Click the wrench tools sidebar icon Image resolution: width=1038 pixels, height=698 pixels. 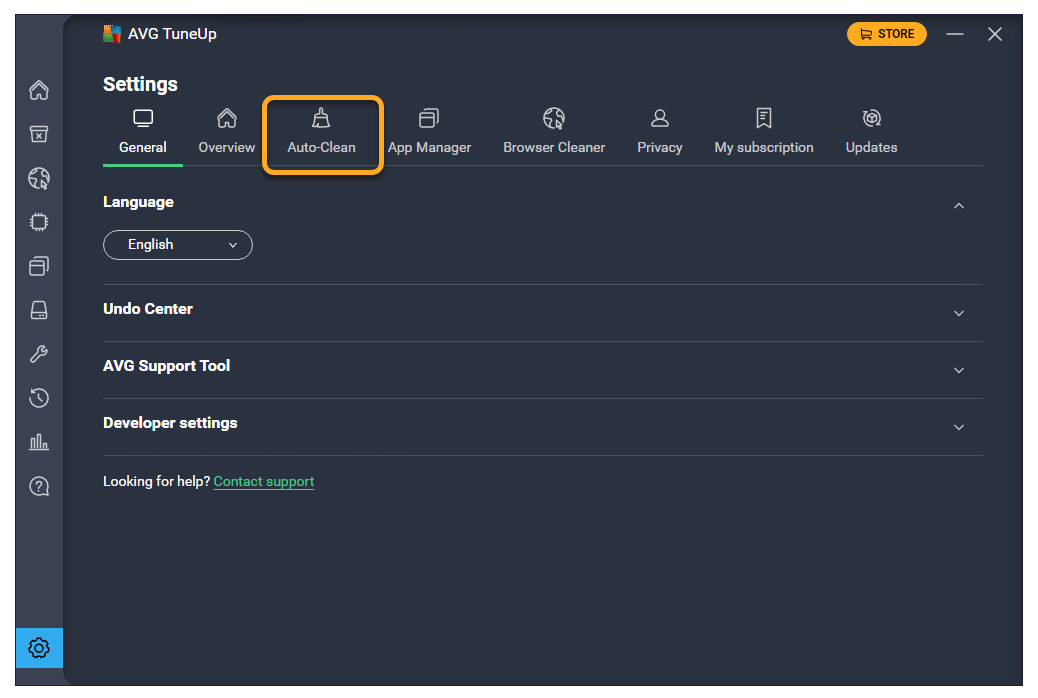[x=39, y=354]
